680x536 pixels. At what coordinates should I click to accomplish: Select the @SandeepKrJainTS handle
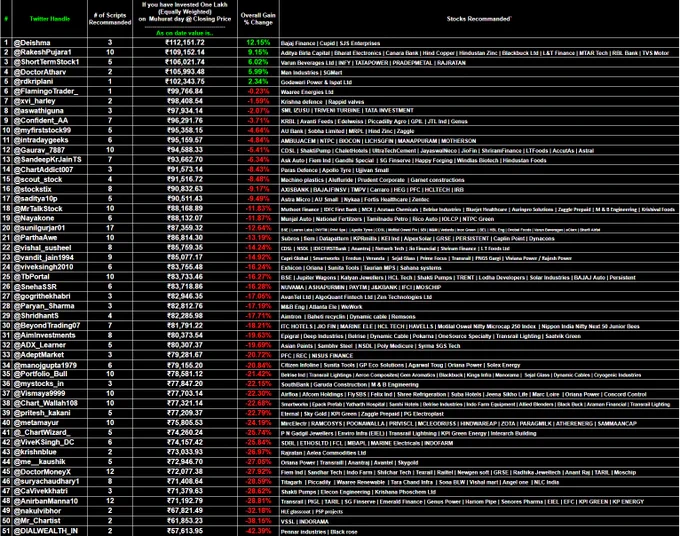click(48, 160)
